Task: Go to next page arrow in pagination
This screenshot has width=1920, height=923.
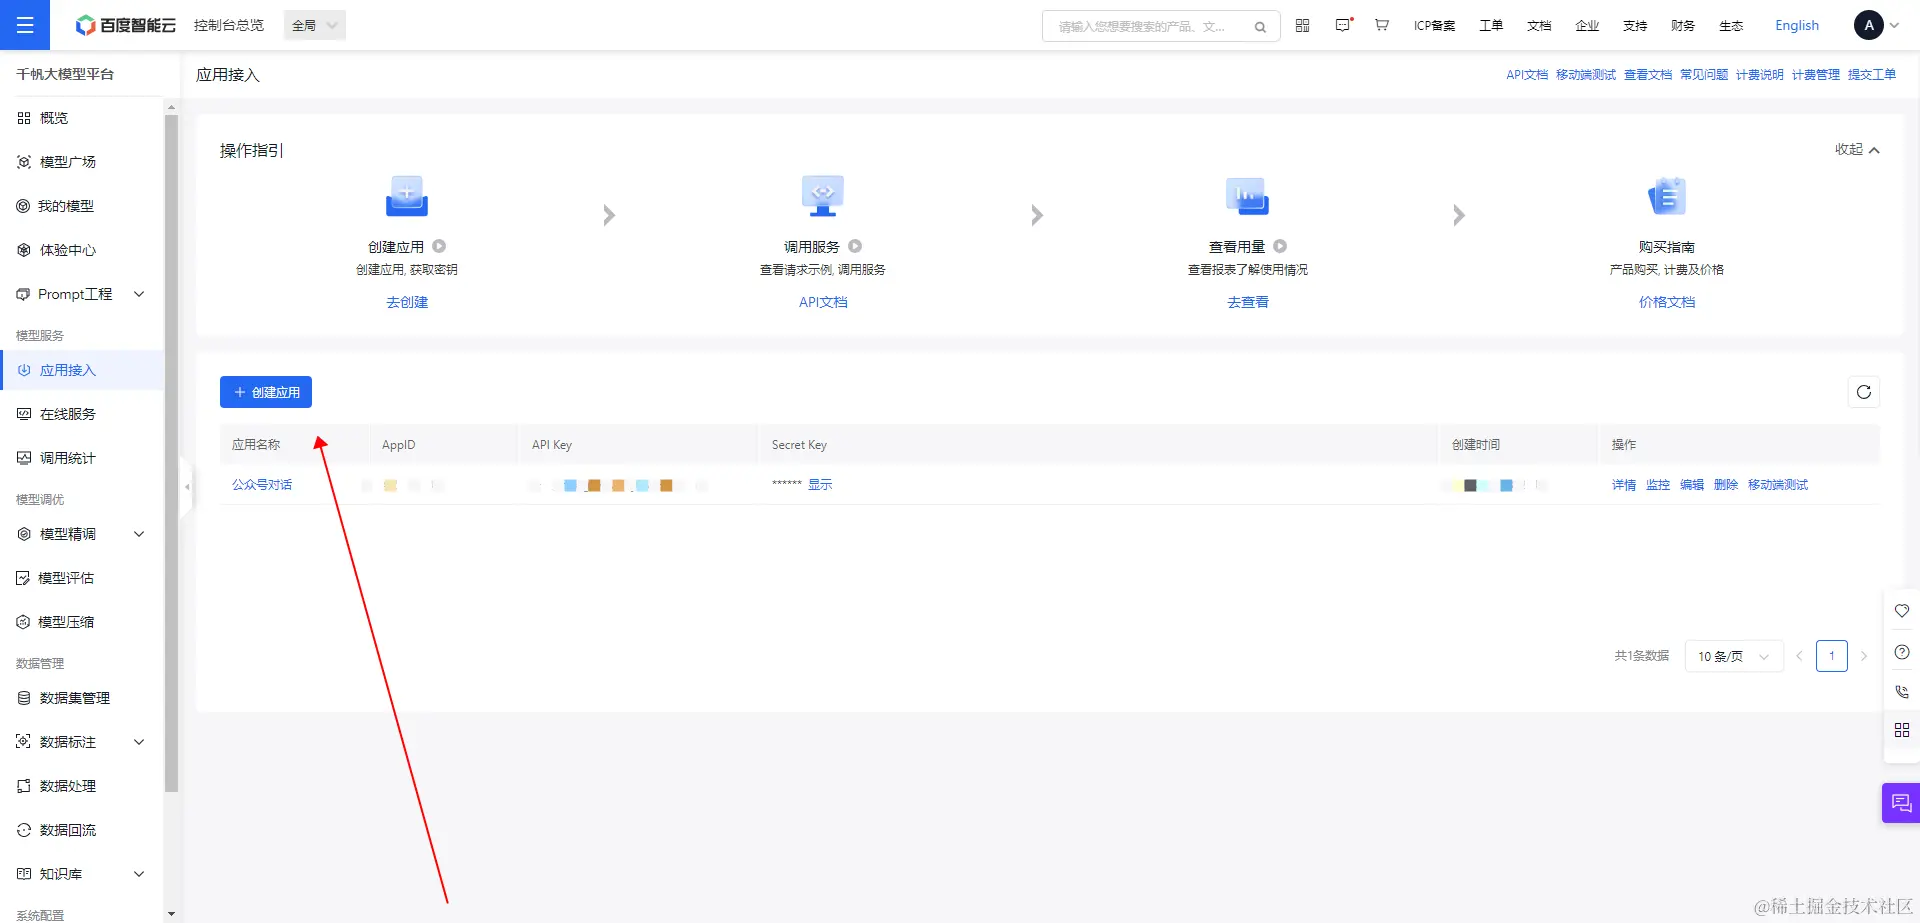Action: [x=1864, y=656]
